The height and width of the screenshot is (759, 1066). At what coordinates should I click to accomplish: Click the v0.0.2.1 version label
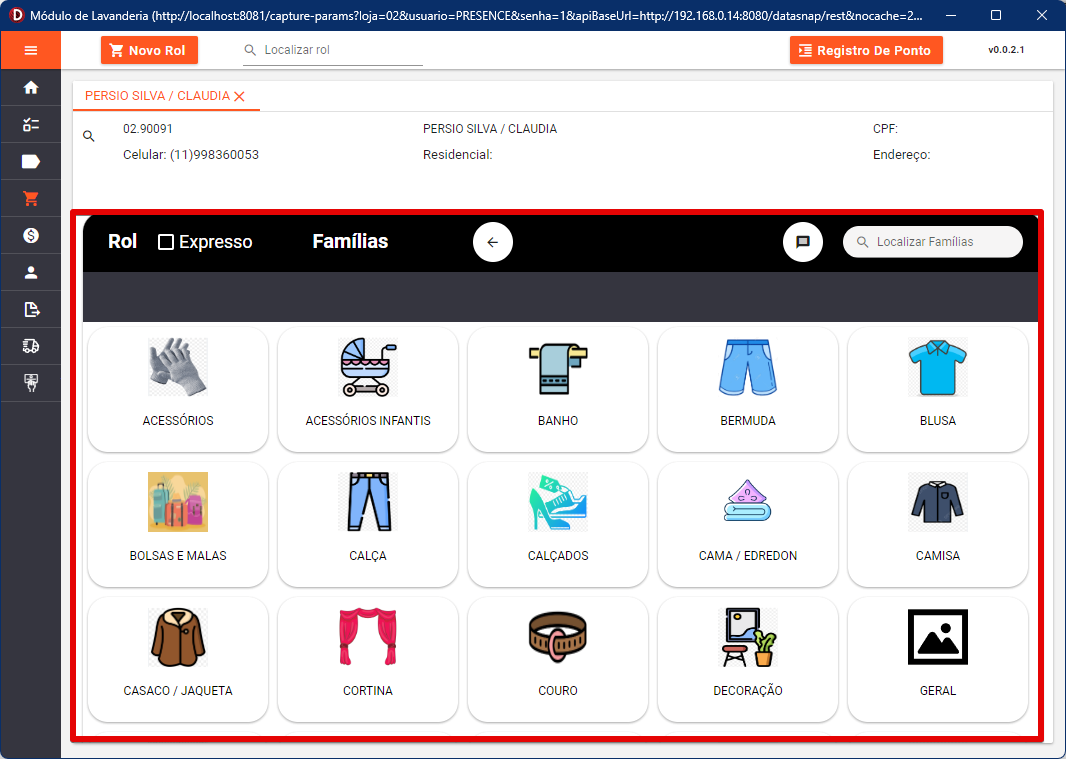[1006, 50]
